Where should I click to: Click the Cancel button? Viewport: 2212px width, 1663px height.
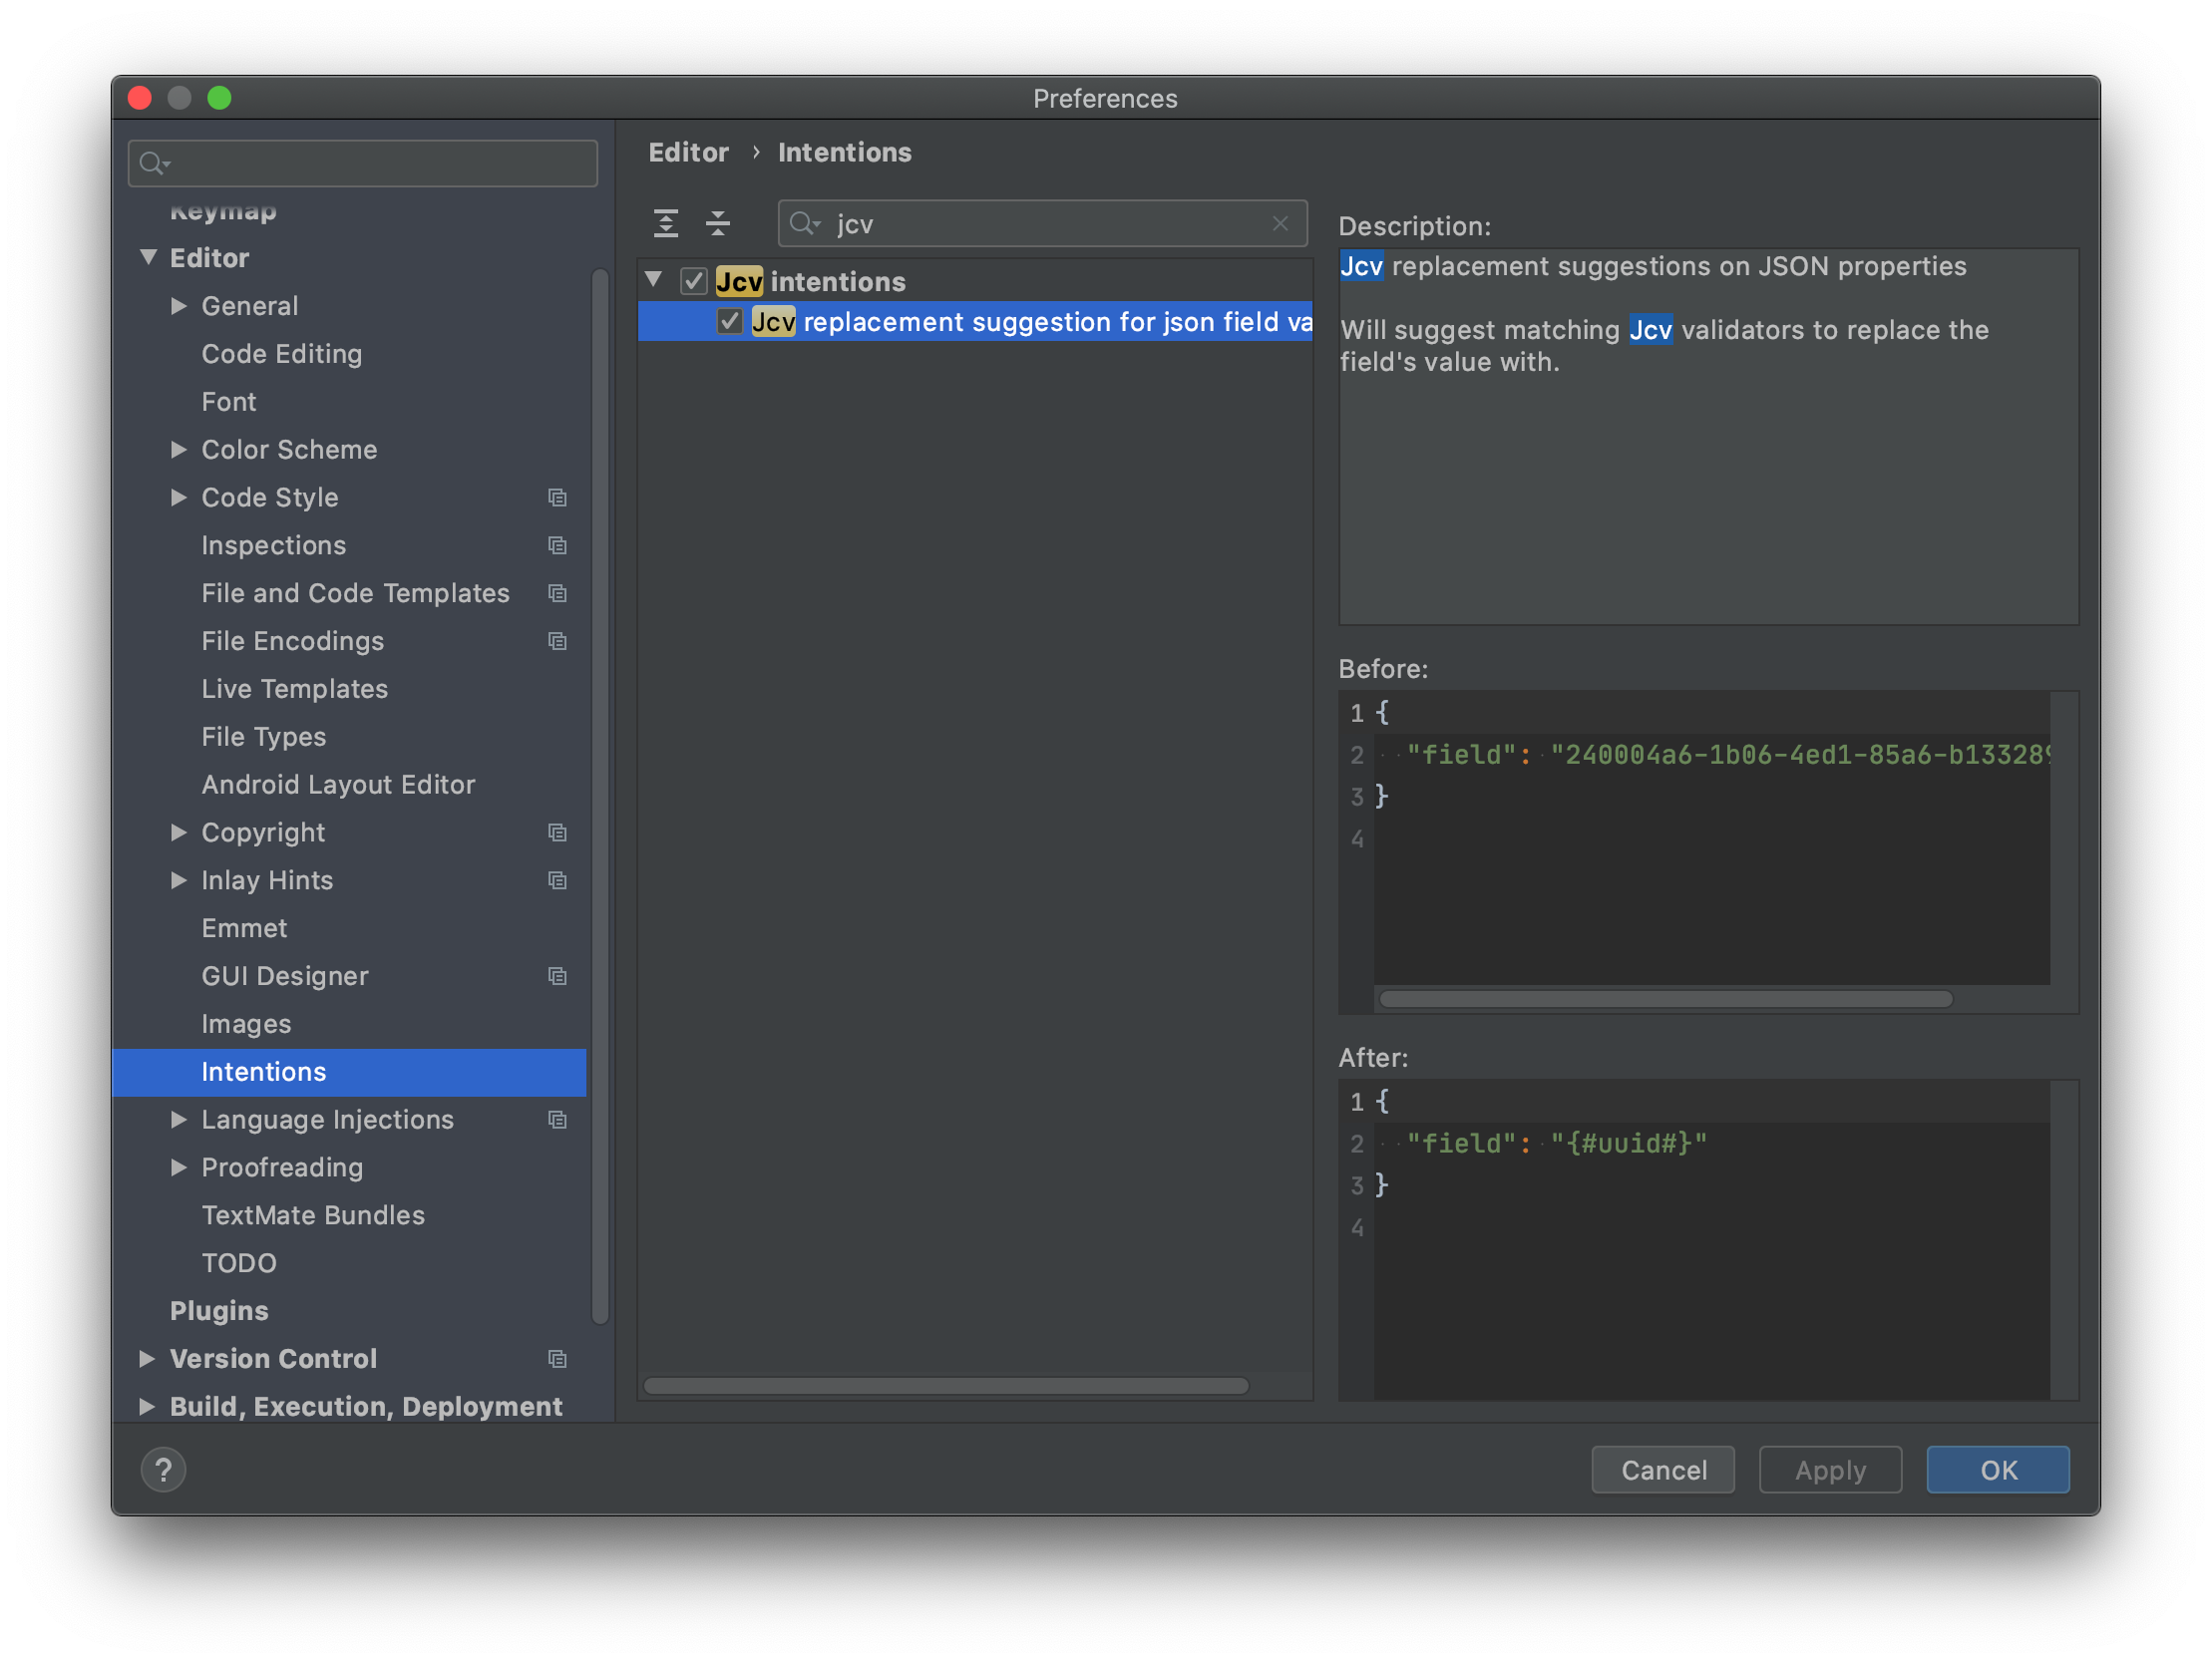pos(1662,1469)
